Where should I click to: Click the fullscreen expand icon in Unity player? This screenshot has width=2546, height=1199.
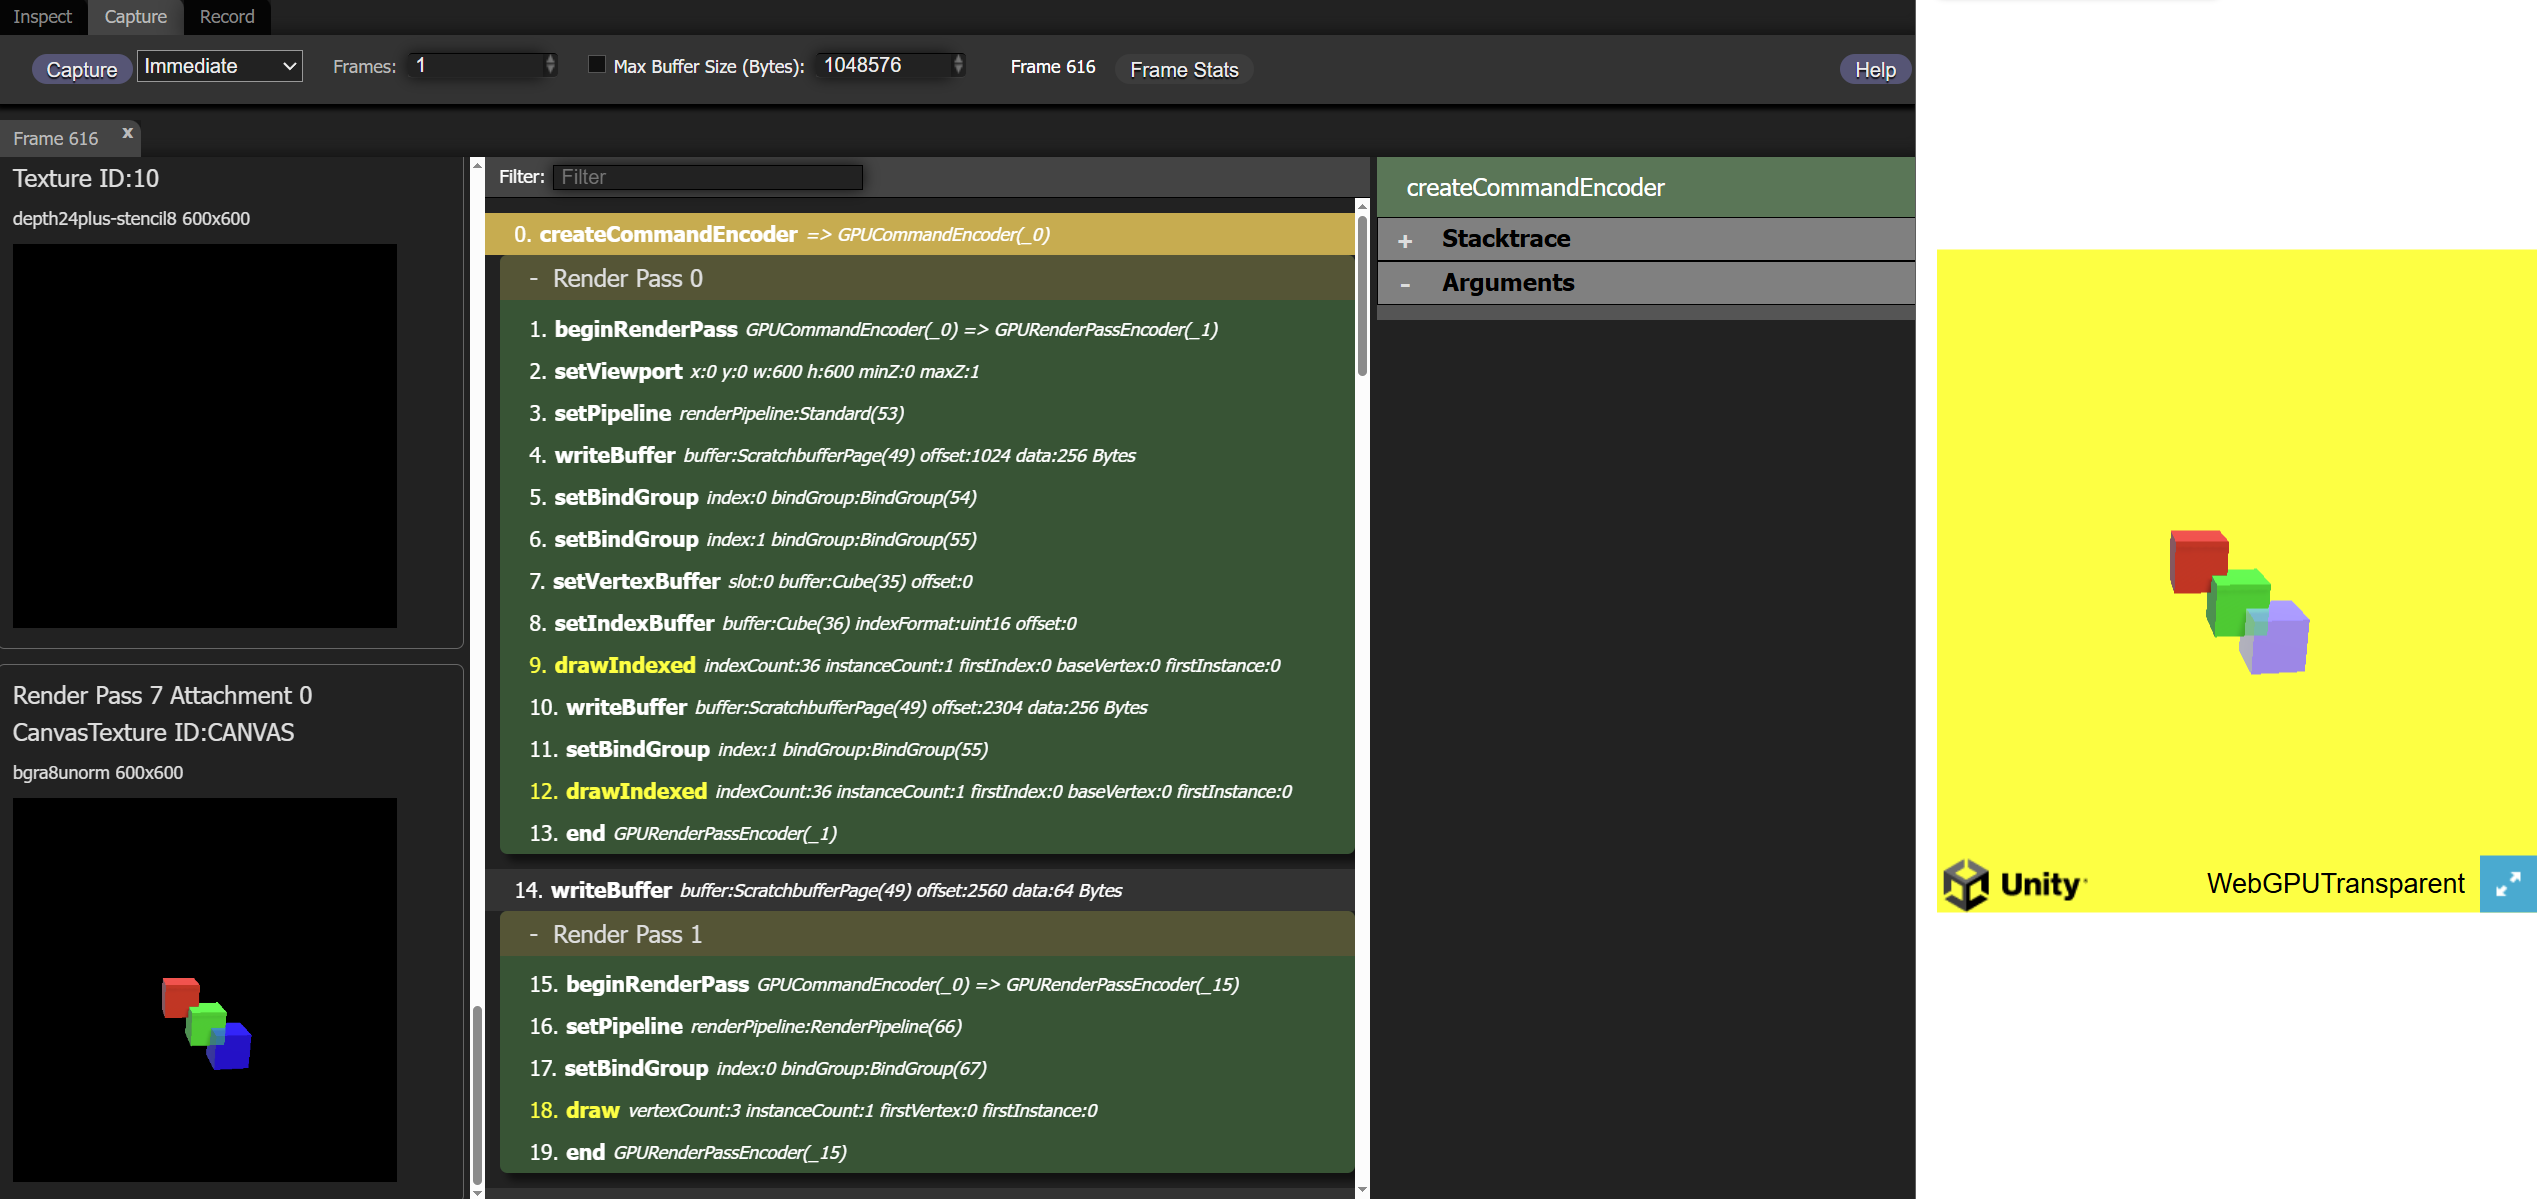point(2507,884)
